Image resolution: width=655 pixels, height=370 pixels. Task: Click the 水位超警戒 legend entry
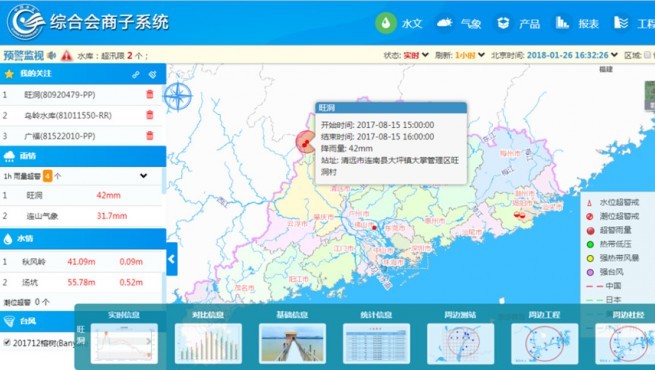pyautogui.click(x=612, y=203)
